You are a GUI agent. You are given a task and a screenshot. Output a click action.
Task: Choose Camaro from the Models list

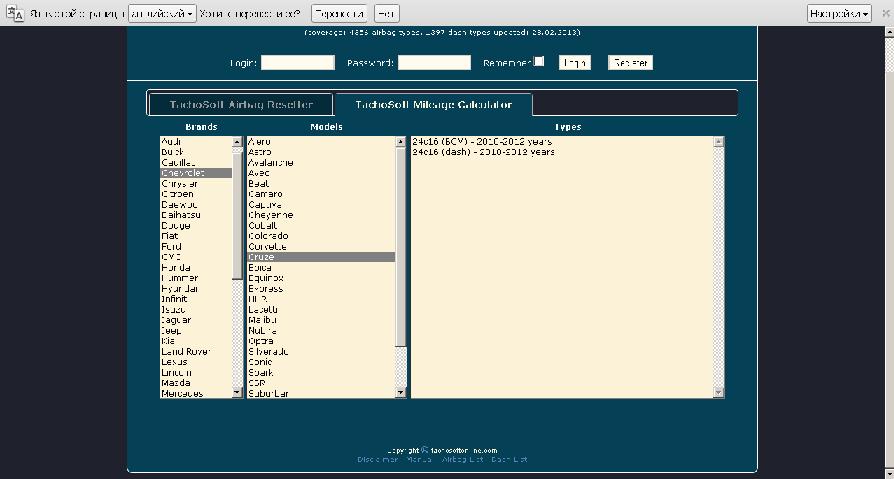[265, 194]
